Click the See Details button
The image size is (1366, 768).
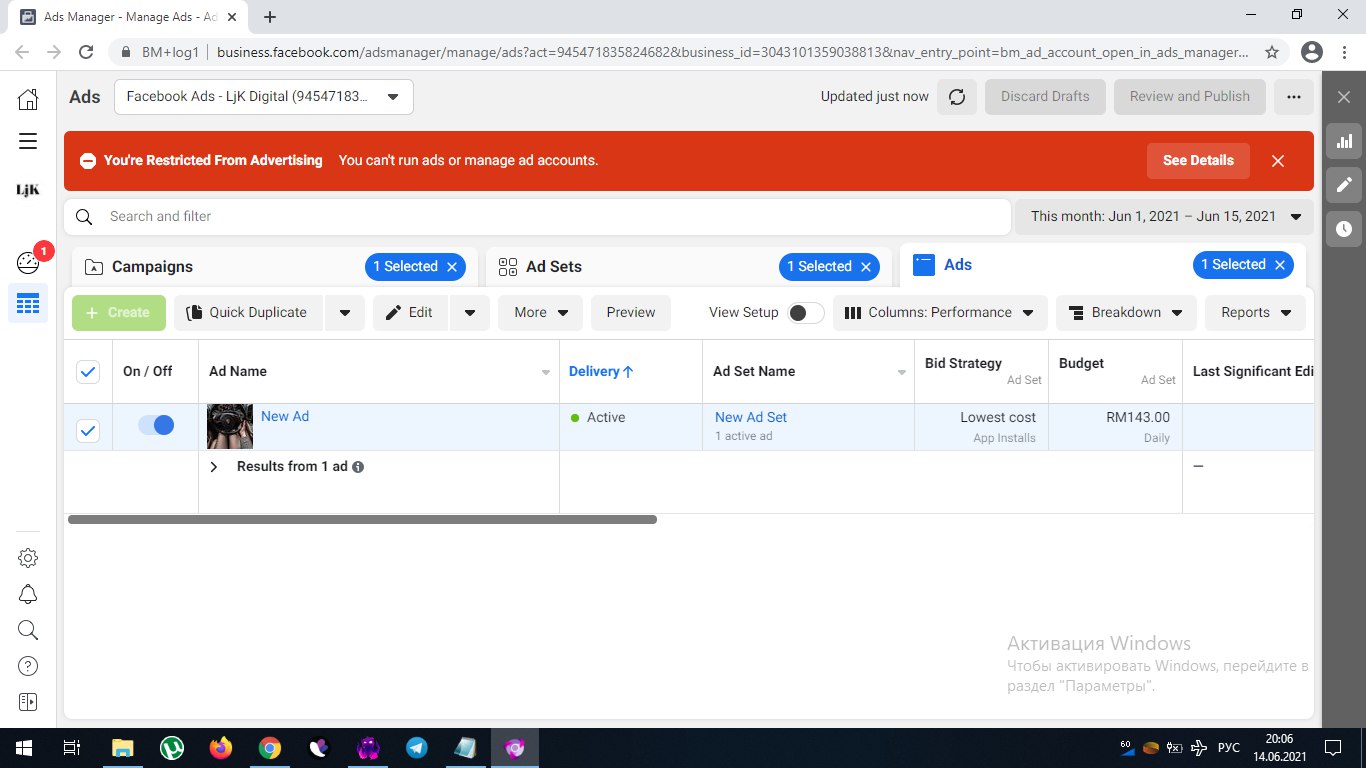[1198, 160]
